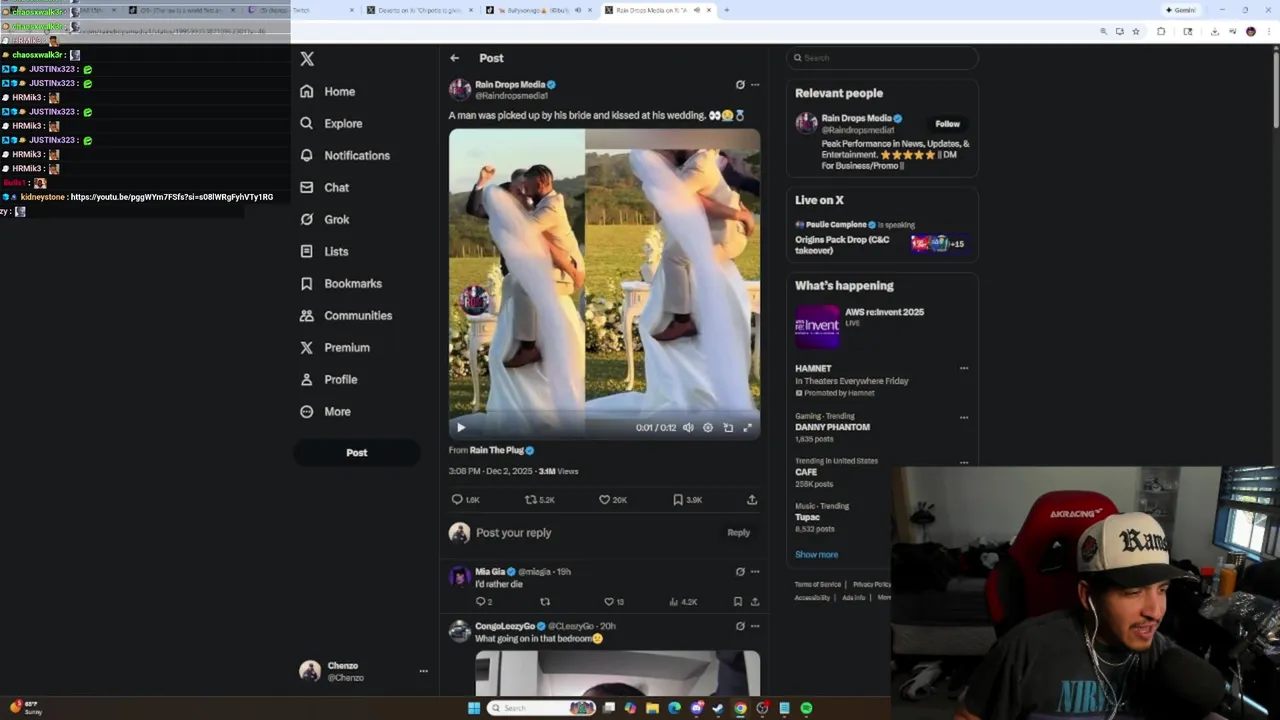
Task: Bookmark the post with 3.9K bookmarks
Action: pyautogui.click(x=687, y=499)
